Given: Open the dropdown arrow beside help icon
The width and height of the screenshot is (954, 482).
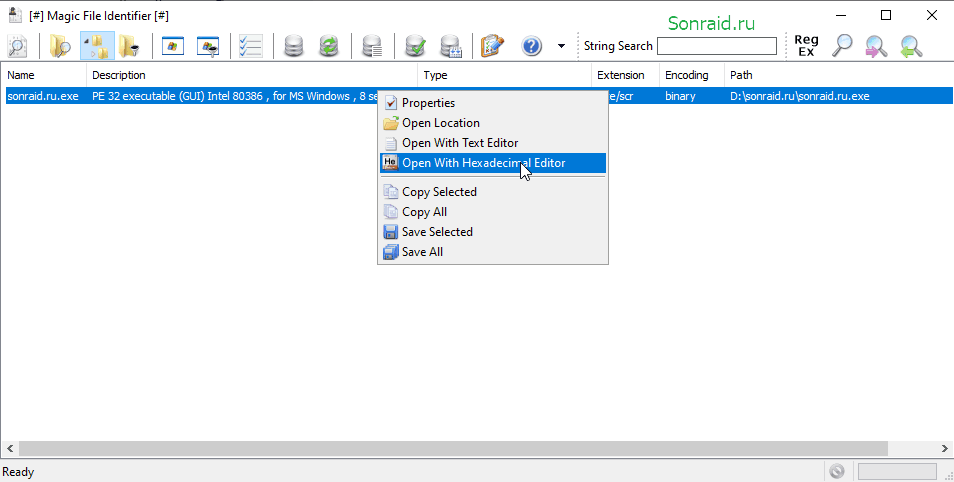Looking at the screenshot, I should coord(561,46).
